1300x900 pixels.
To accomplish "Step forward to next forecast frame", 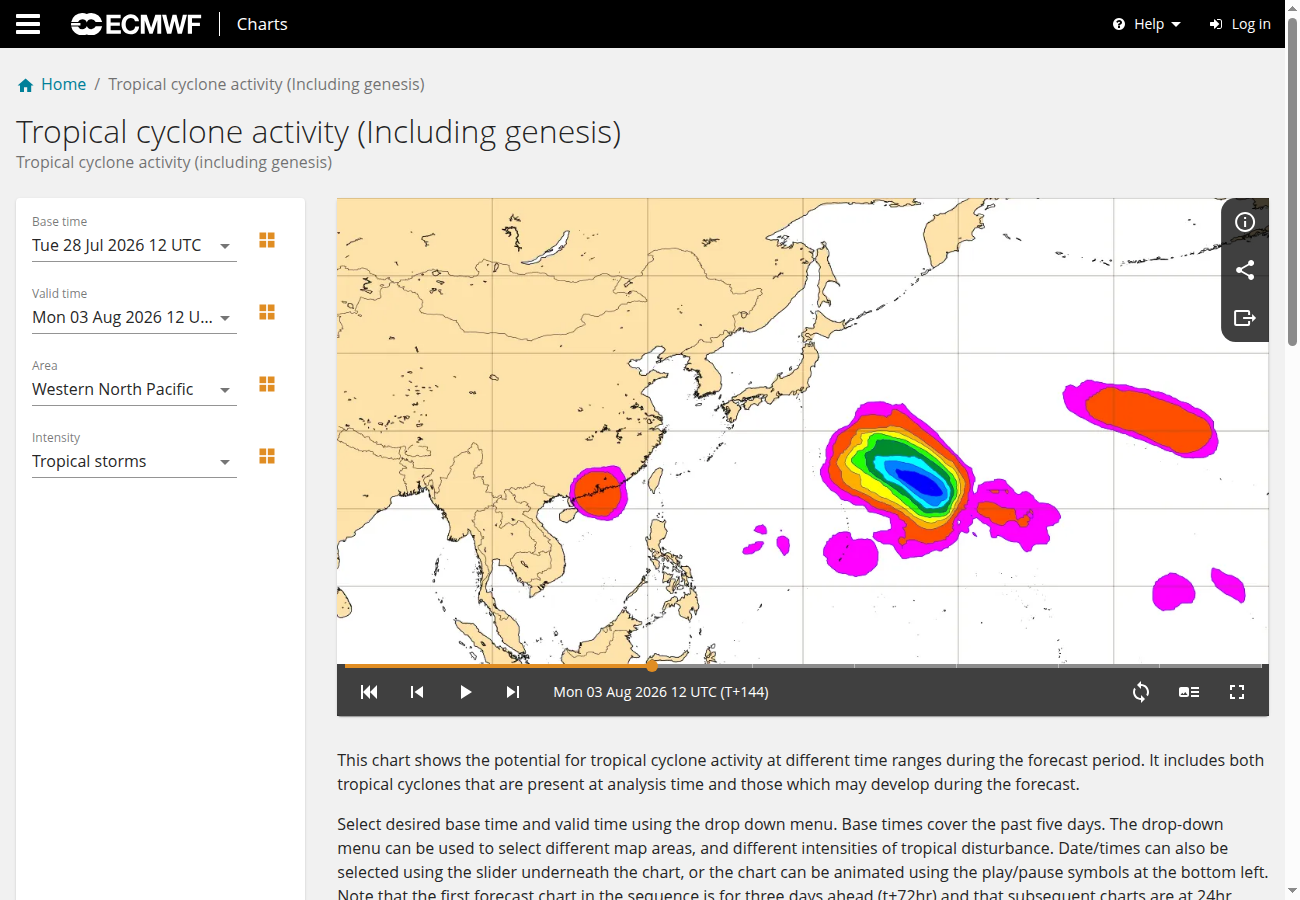I will point(513,692).
